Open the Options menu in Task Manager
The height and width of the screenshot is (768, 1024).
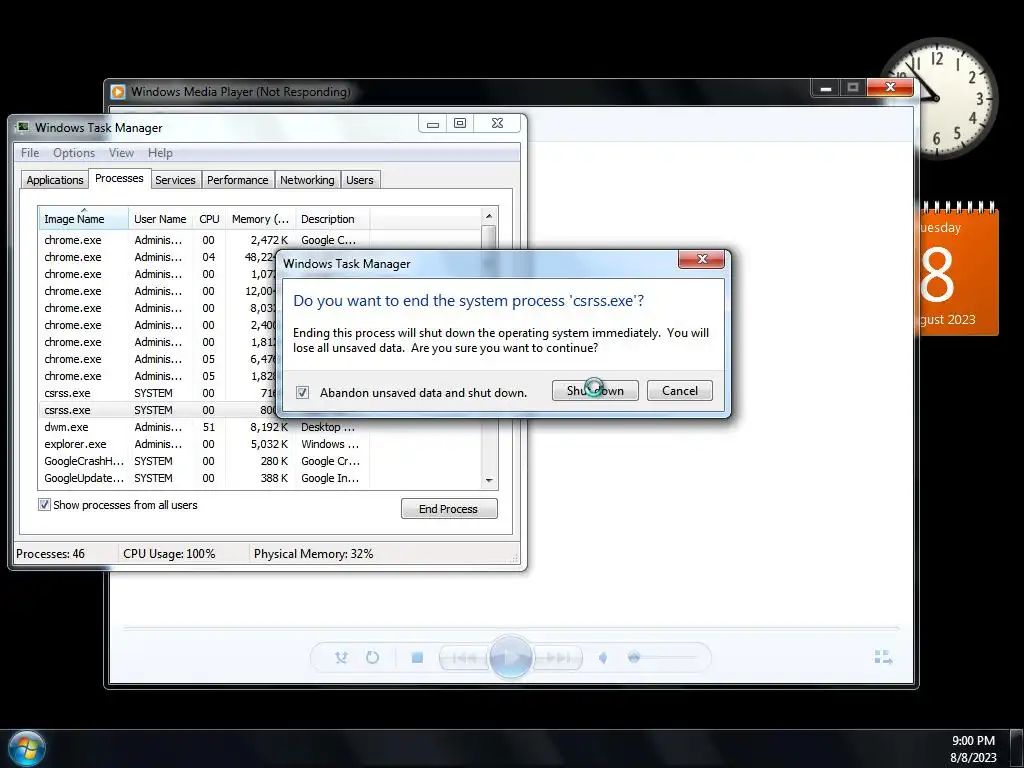tap(74, 153)
